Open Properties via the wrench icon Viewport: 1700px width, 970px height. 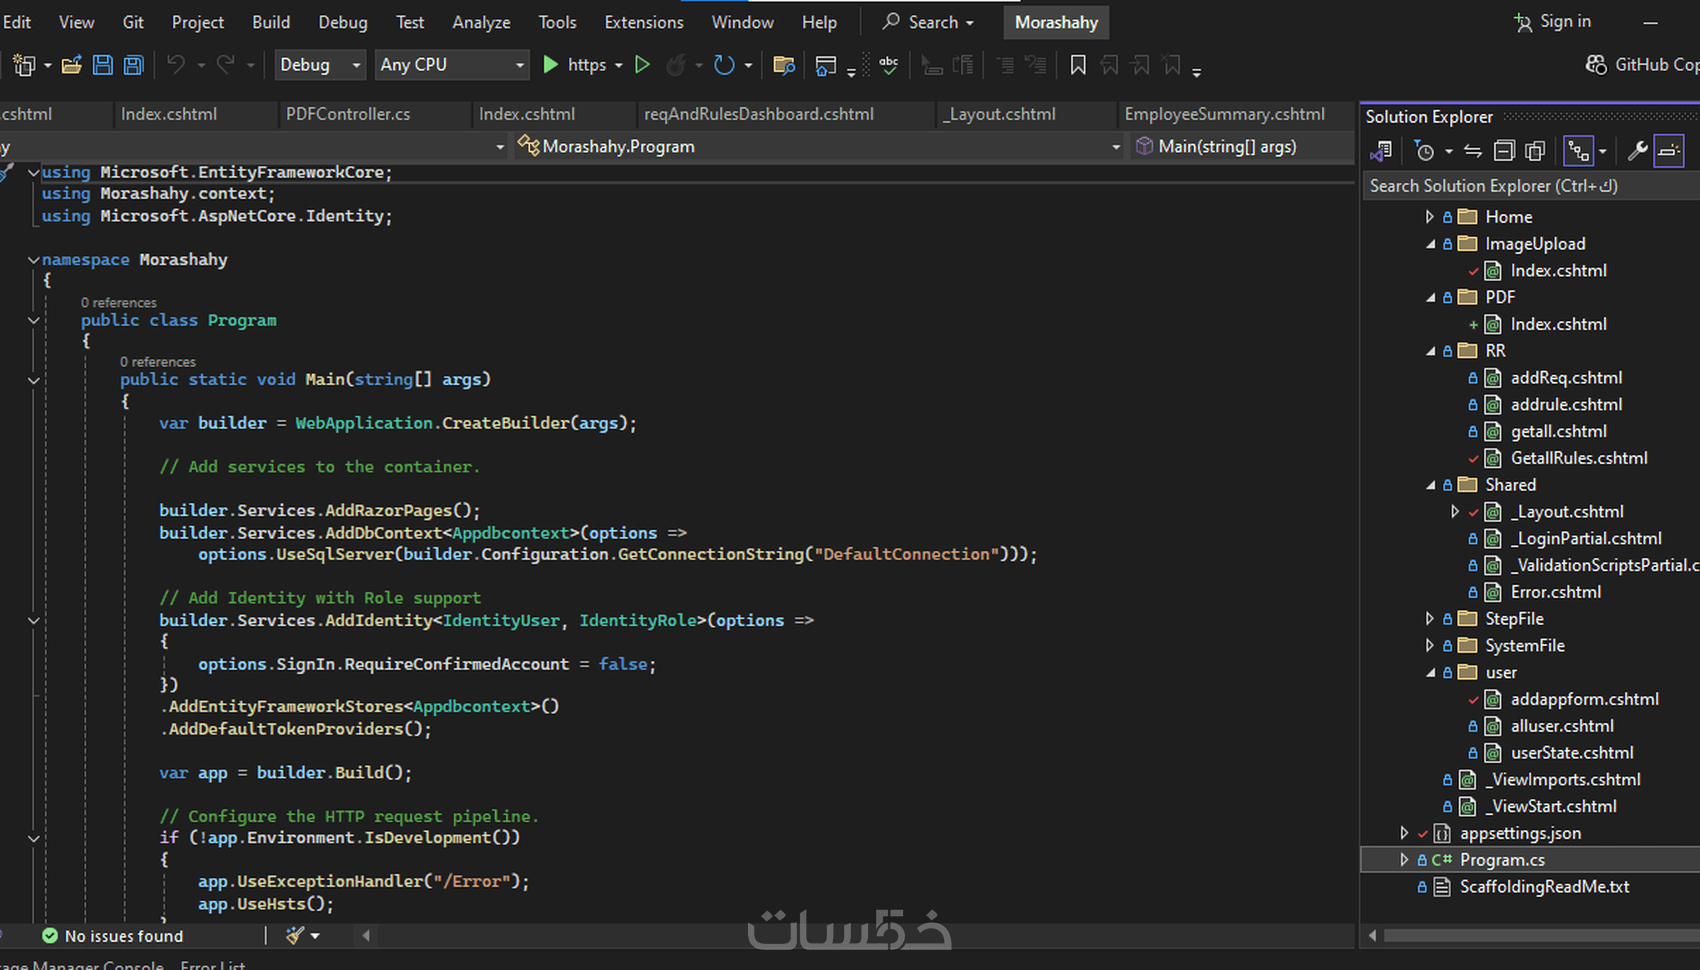[1637, 151]
